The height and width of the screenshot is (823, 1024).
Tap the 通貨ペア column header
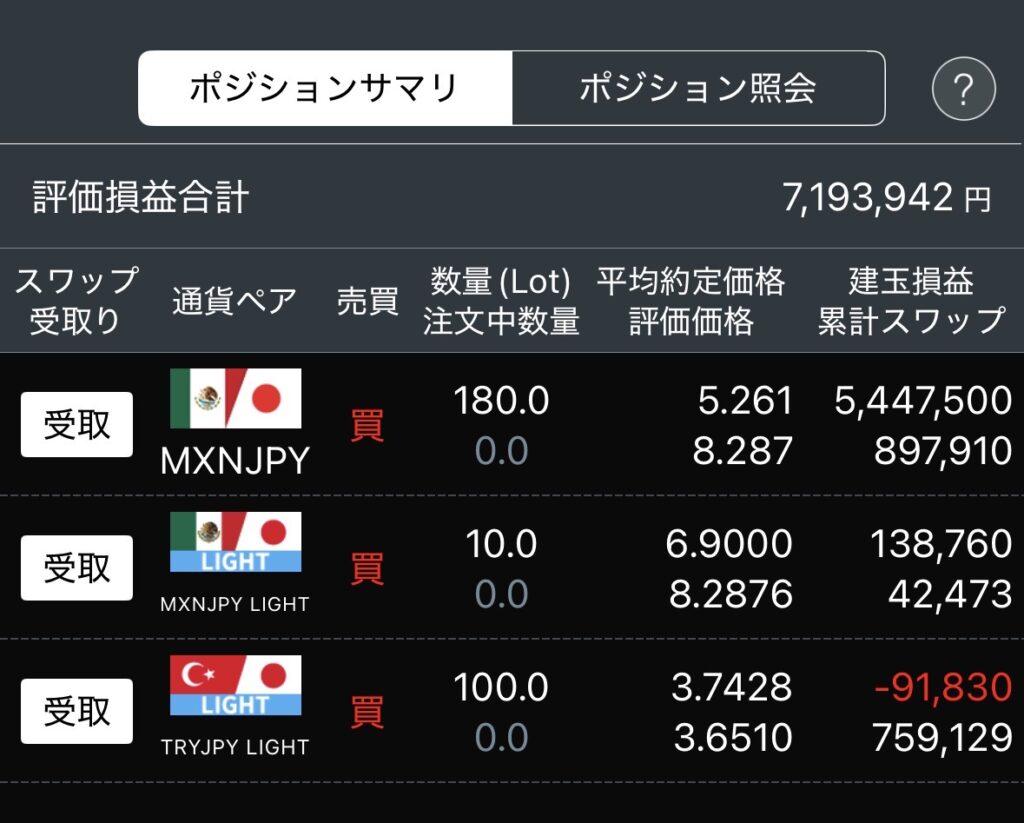click(x=234, y=301)
